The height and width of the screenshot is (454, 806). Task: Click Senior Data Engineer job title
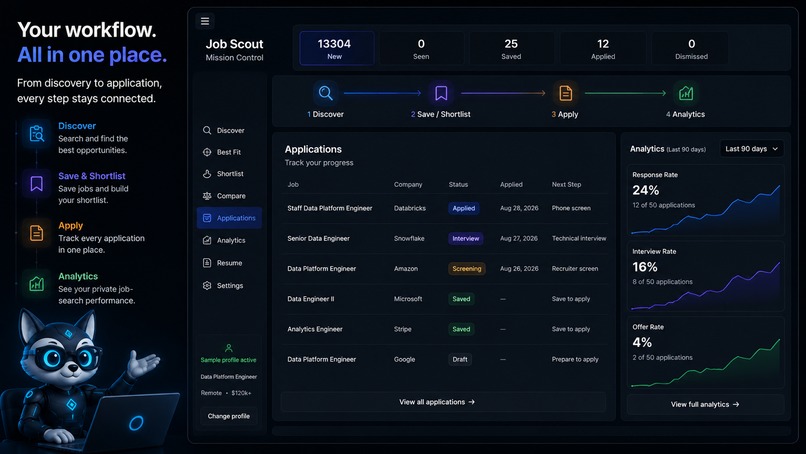point(318,239)
